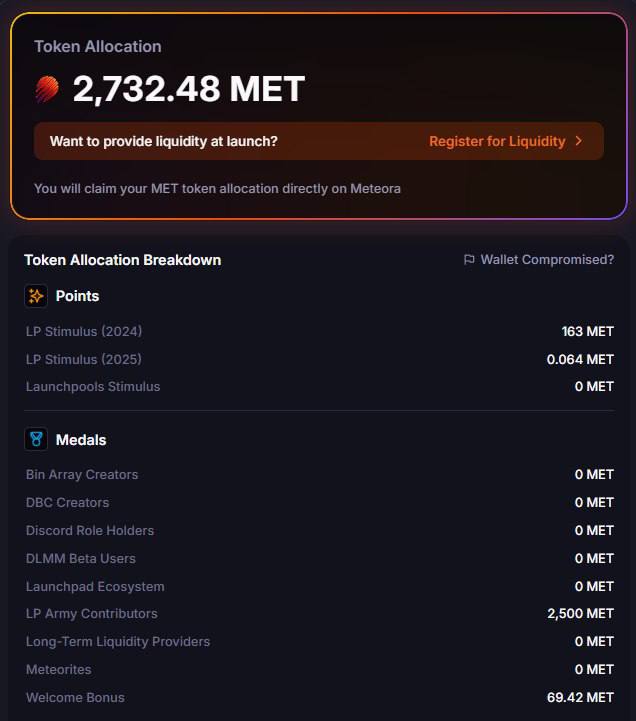Select the LP Stimulus (2025) row
The width and height of the screenshot is (636, 721).
click(319, 359)
